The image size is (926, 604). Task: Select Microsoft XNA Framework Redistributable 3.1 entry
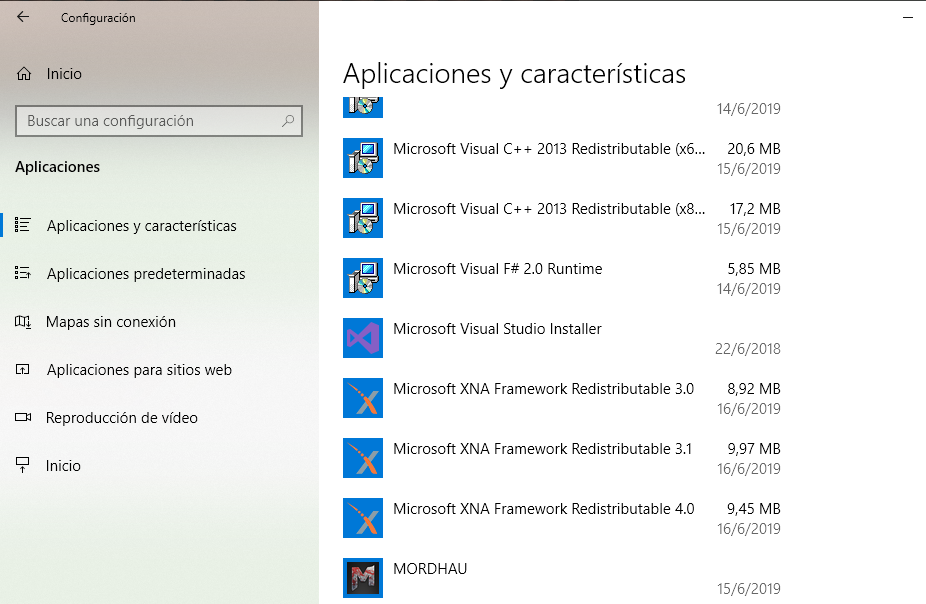coord(562,458)
